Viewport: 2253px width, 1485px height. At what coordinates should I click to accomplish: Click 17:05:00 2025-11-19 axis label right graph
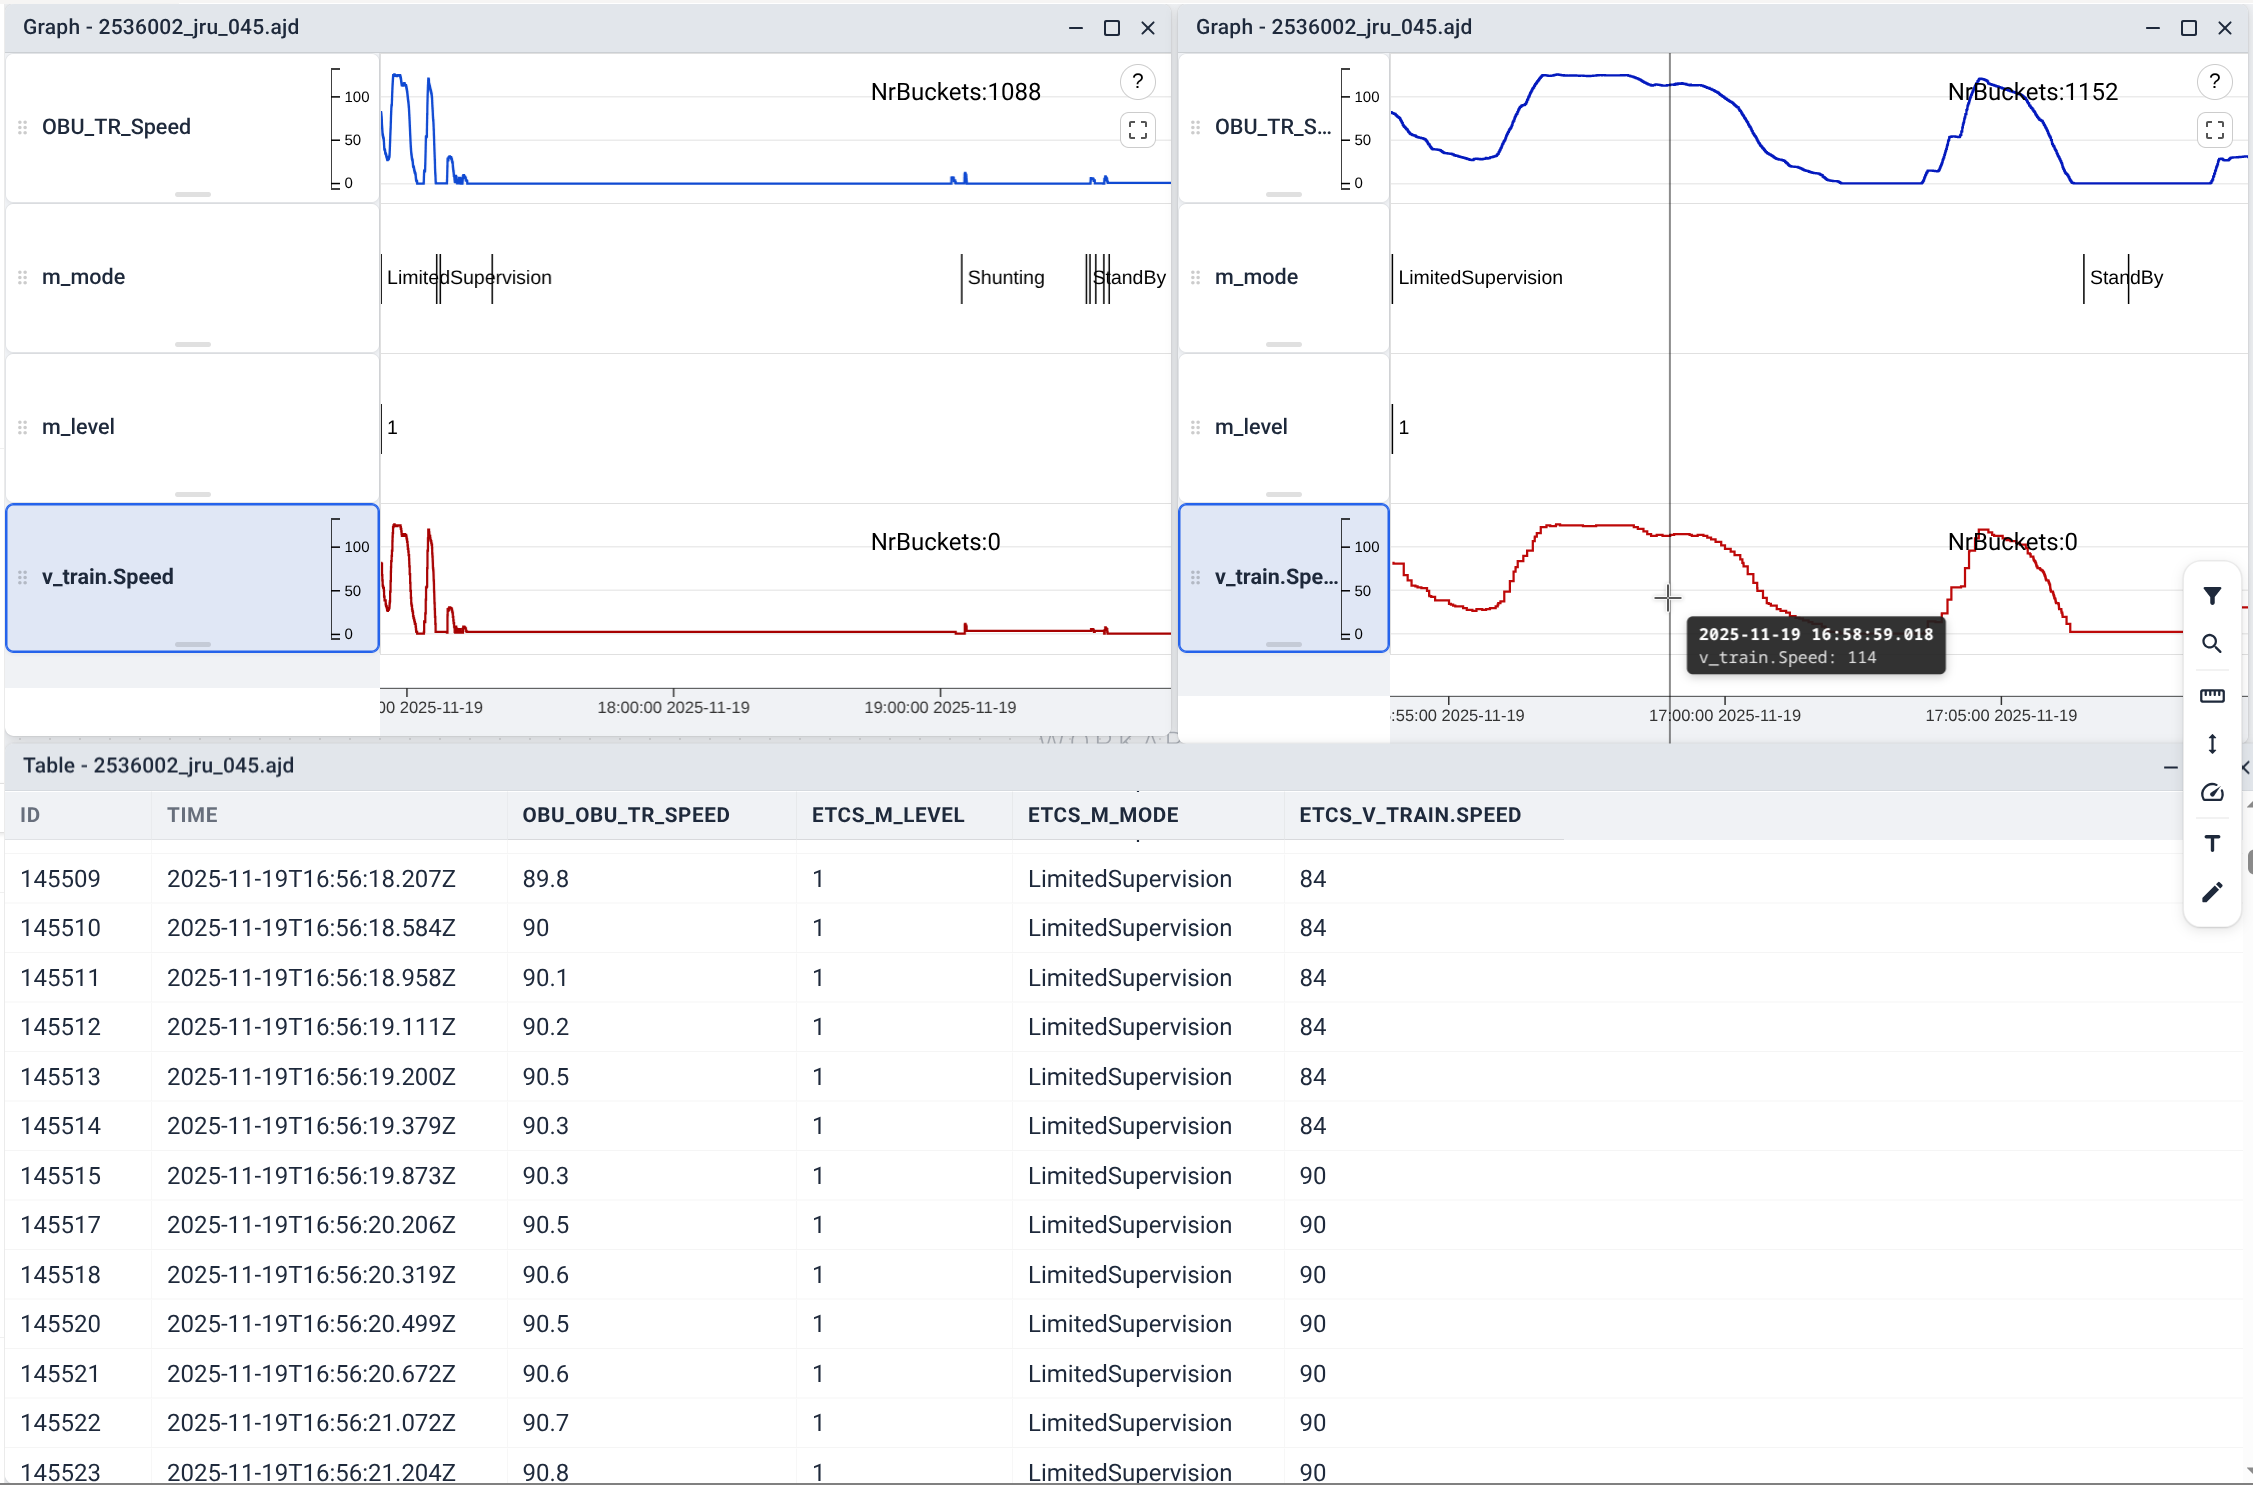(2001, 716)
